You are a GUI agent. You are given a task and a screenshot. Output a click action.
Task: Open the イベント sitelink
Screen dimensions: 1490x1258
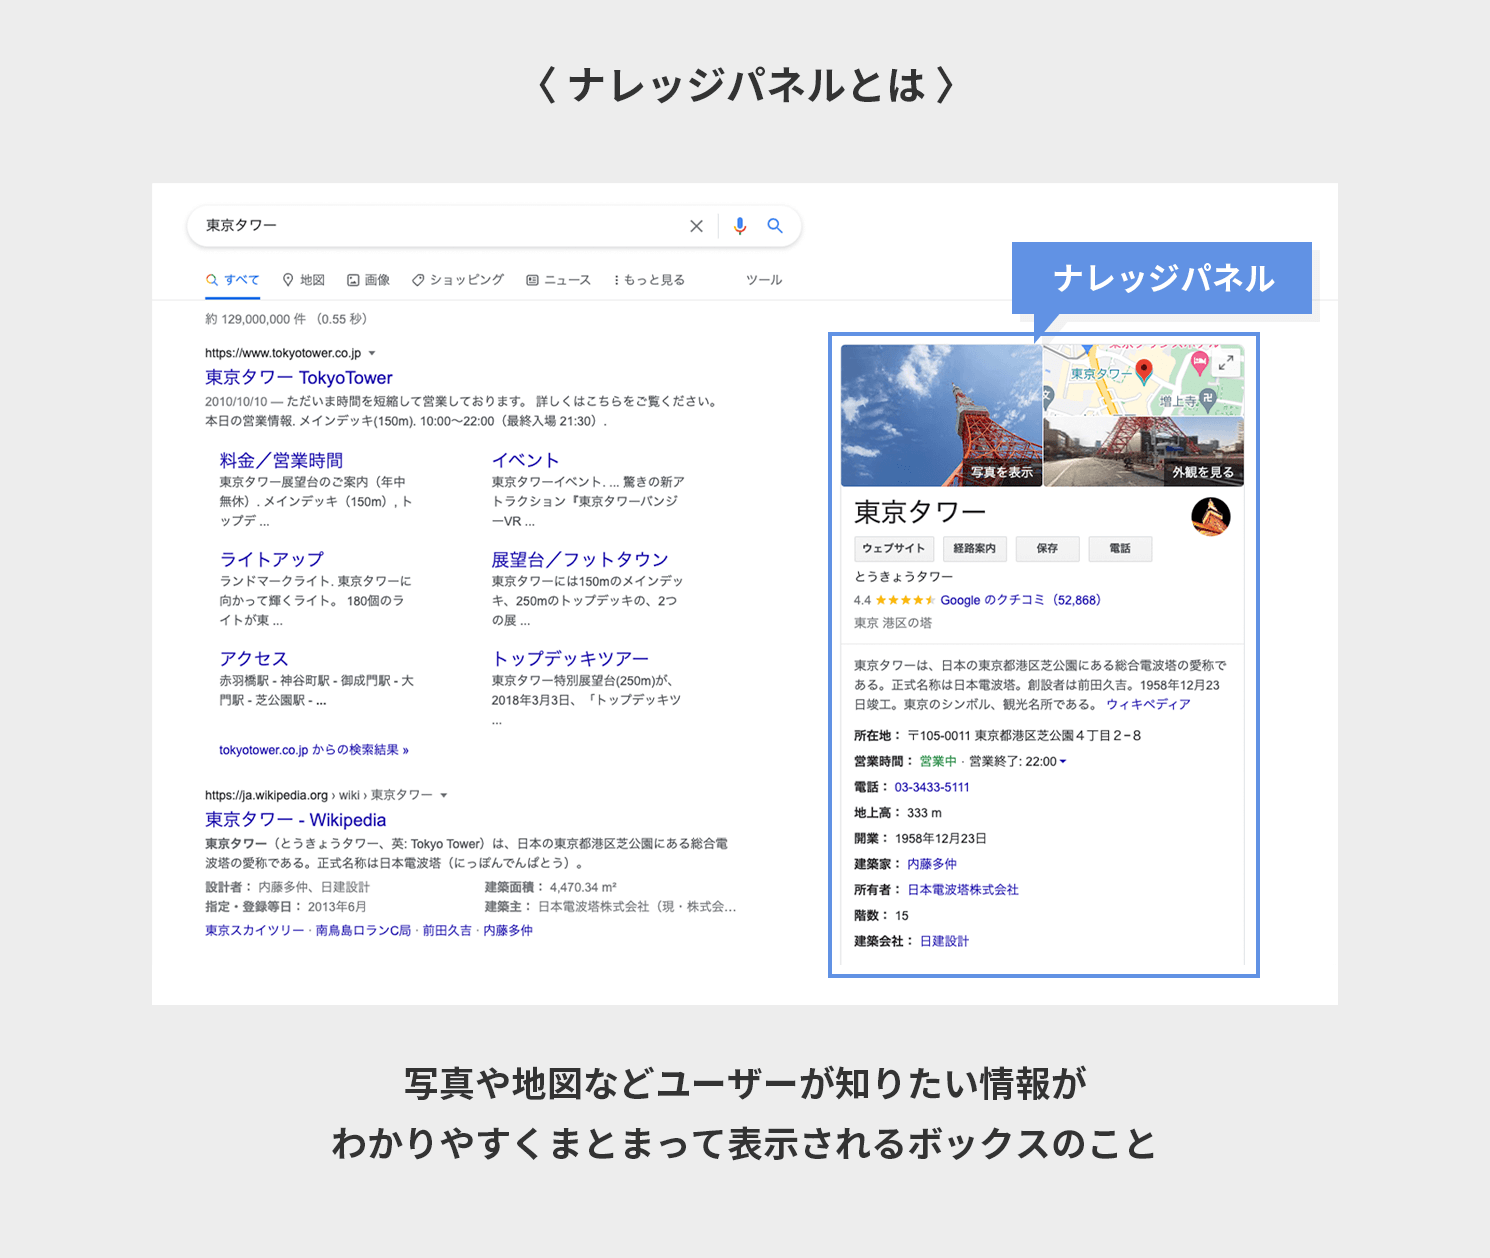point(525,460)
